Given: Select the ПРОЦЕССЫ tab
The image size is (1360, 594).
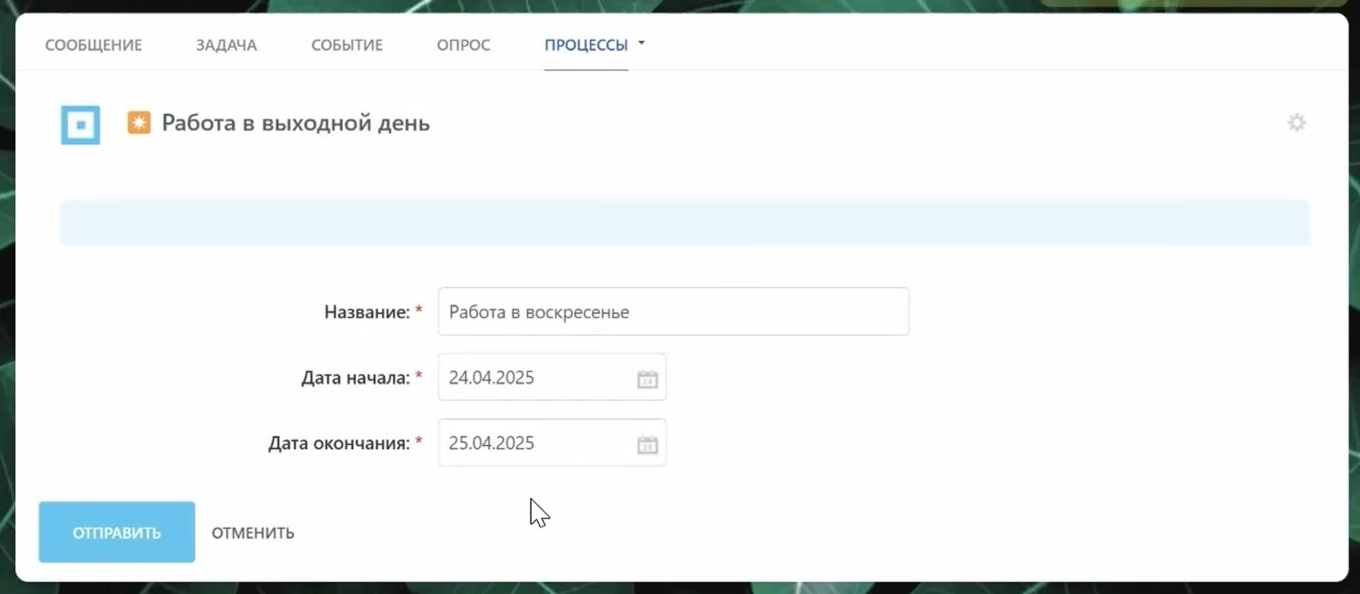Looking at the screenshot, I should point(586,44).
